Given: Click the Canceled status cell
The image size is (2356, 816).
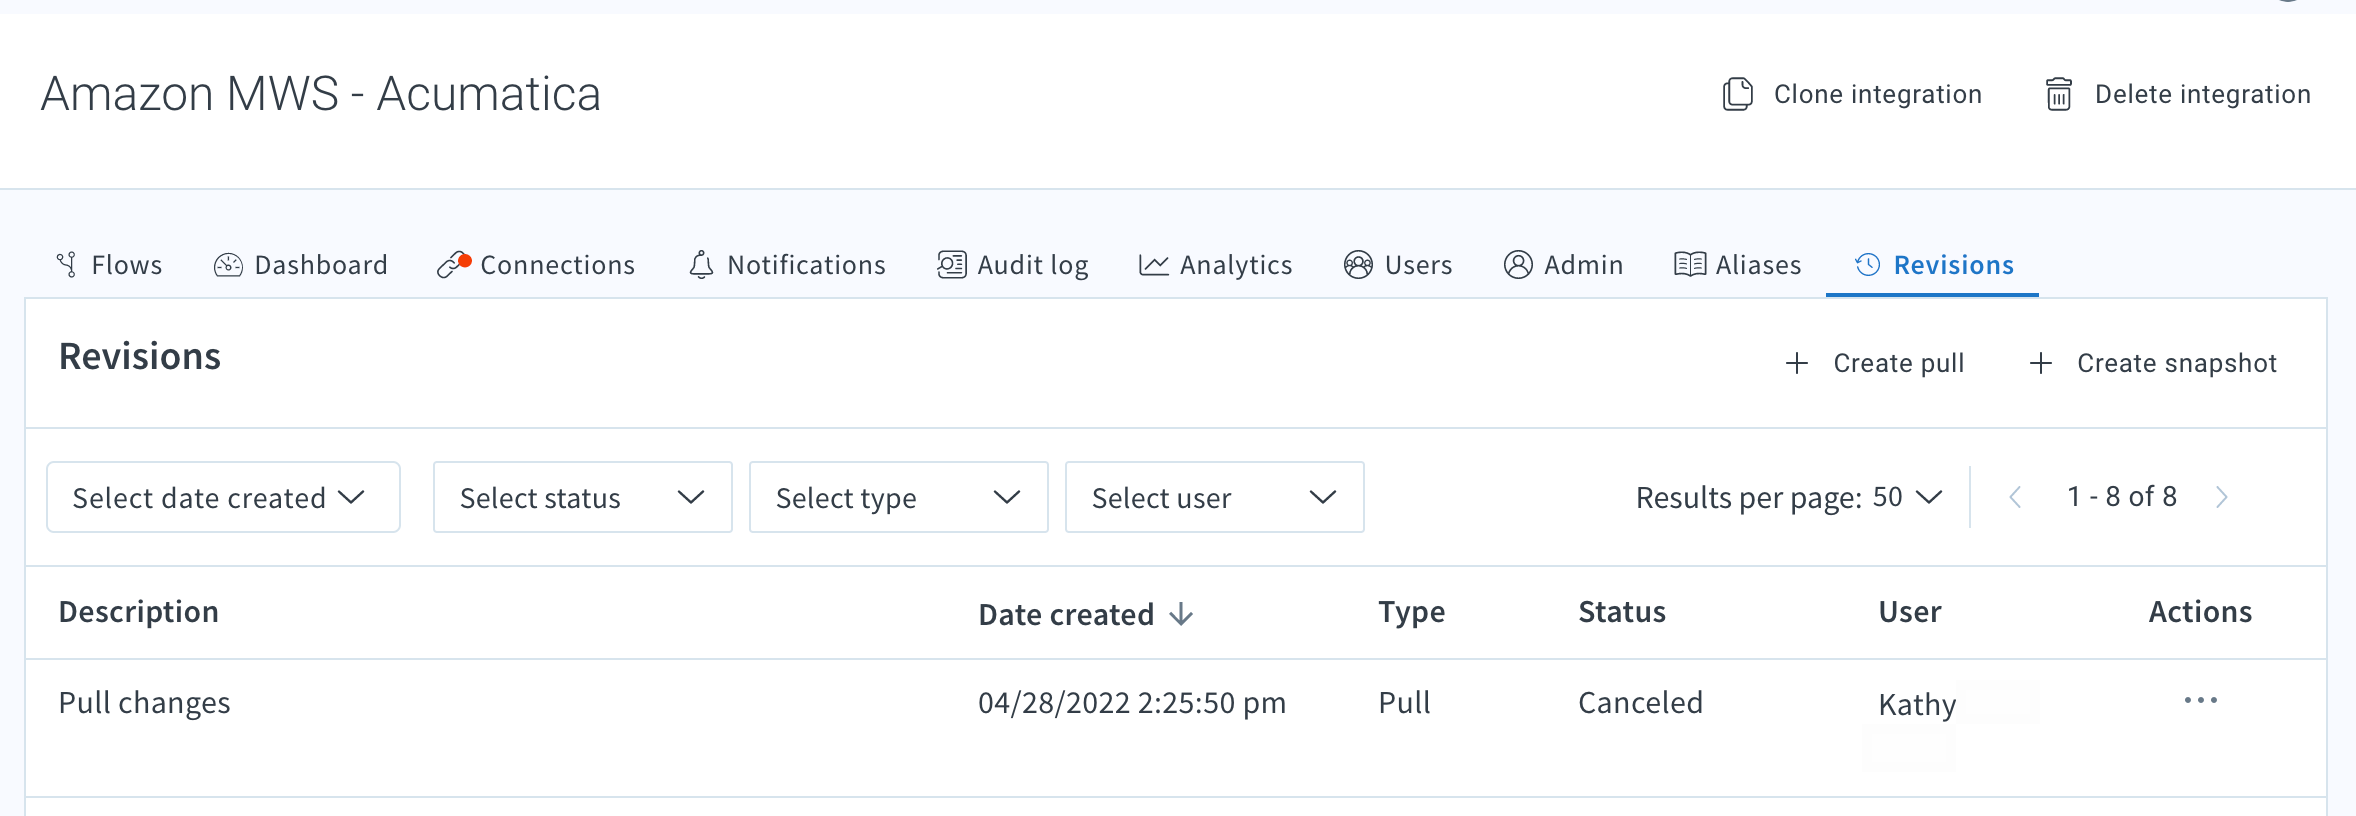Looking at the screenshot, I should tap(1641, 703).
